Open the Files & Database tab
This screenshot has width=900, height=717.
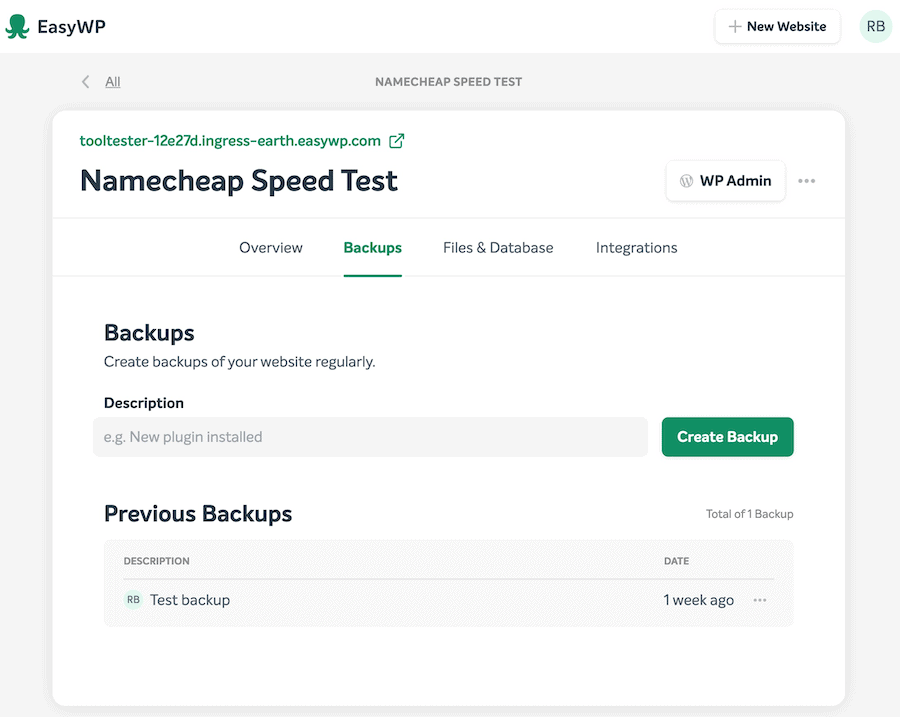click(x=498, y=247)
